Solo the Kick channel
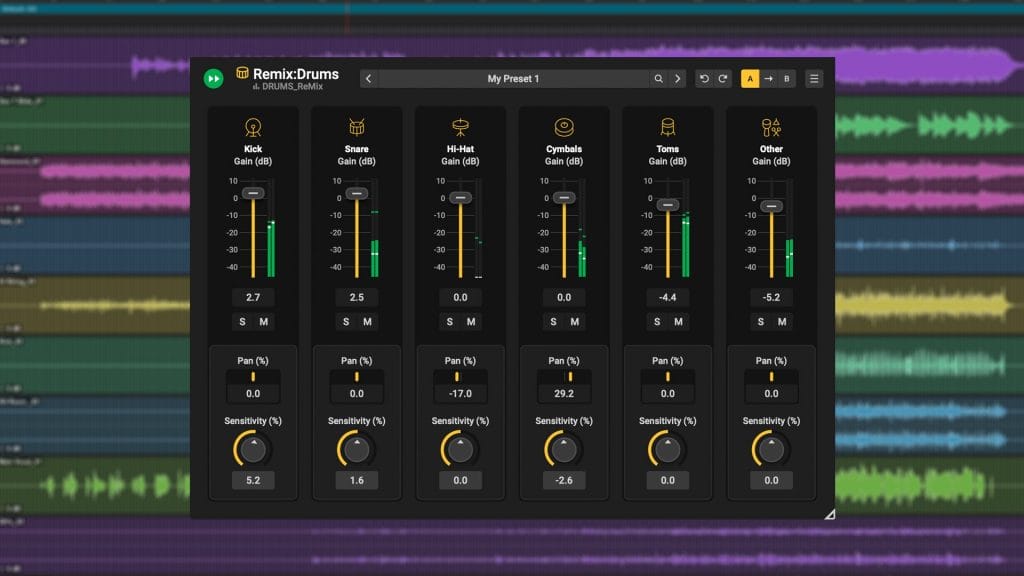1024x576 pixels. click(242, 322)
